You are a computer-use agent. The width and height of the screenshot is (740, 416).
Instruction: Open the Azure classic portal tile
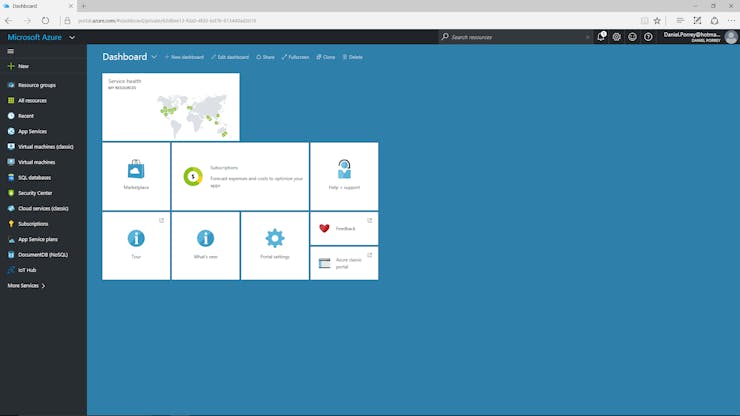(344, 263)
